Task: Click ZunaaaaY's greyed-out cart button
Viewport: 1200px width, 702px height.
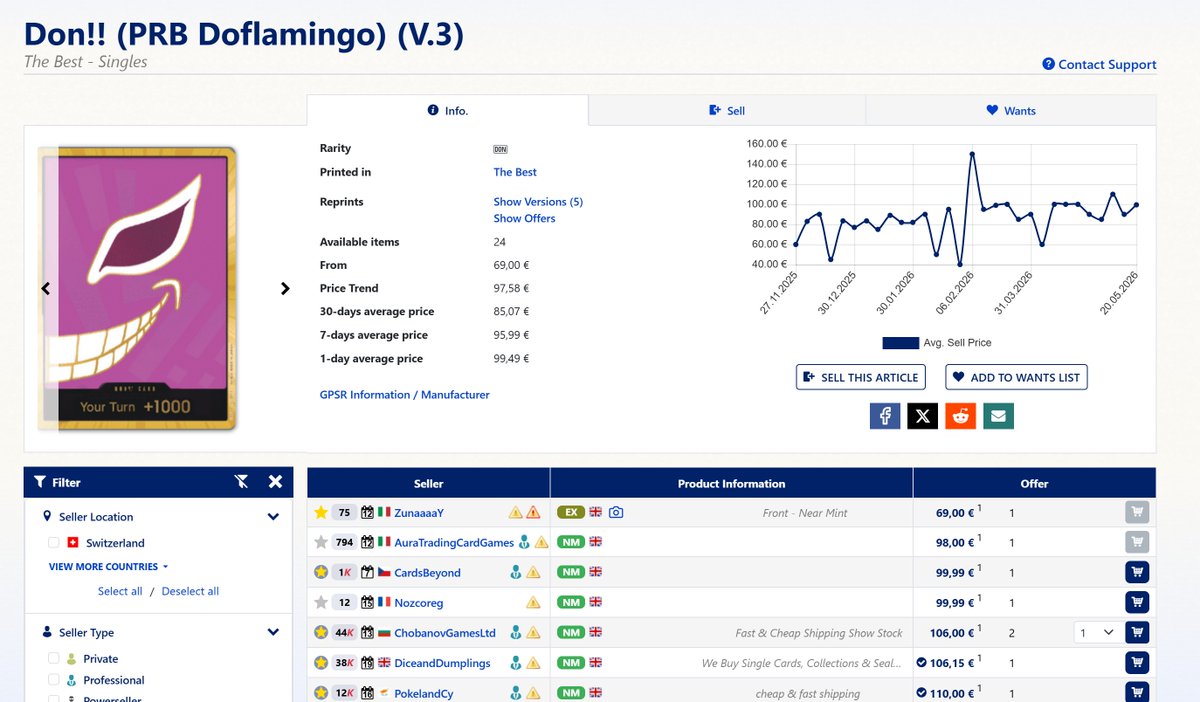Action: 1137,512
